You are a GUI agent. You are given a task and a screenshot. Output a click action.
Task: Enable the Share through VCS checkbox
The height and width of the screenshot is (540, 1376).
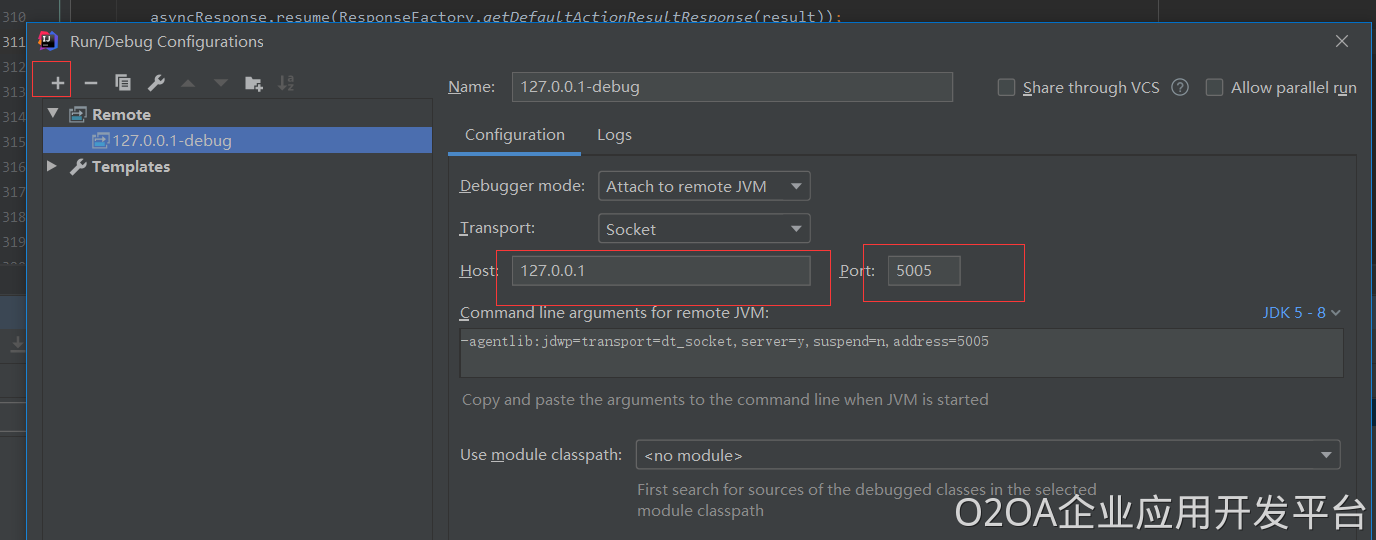(1007, 87)
